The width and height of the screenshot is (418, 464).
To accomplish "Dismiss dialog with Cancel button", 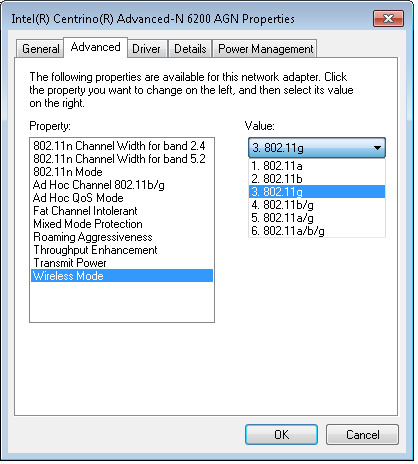I will point(362,435).
